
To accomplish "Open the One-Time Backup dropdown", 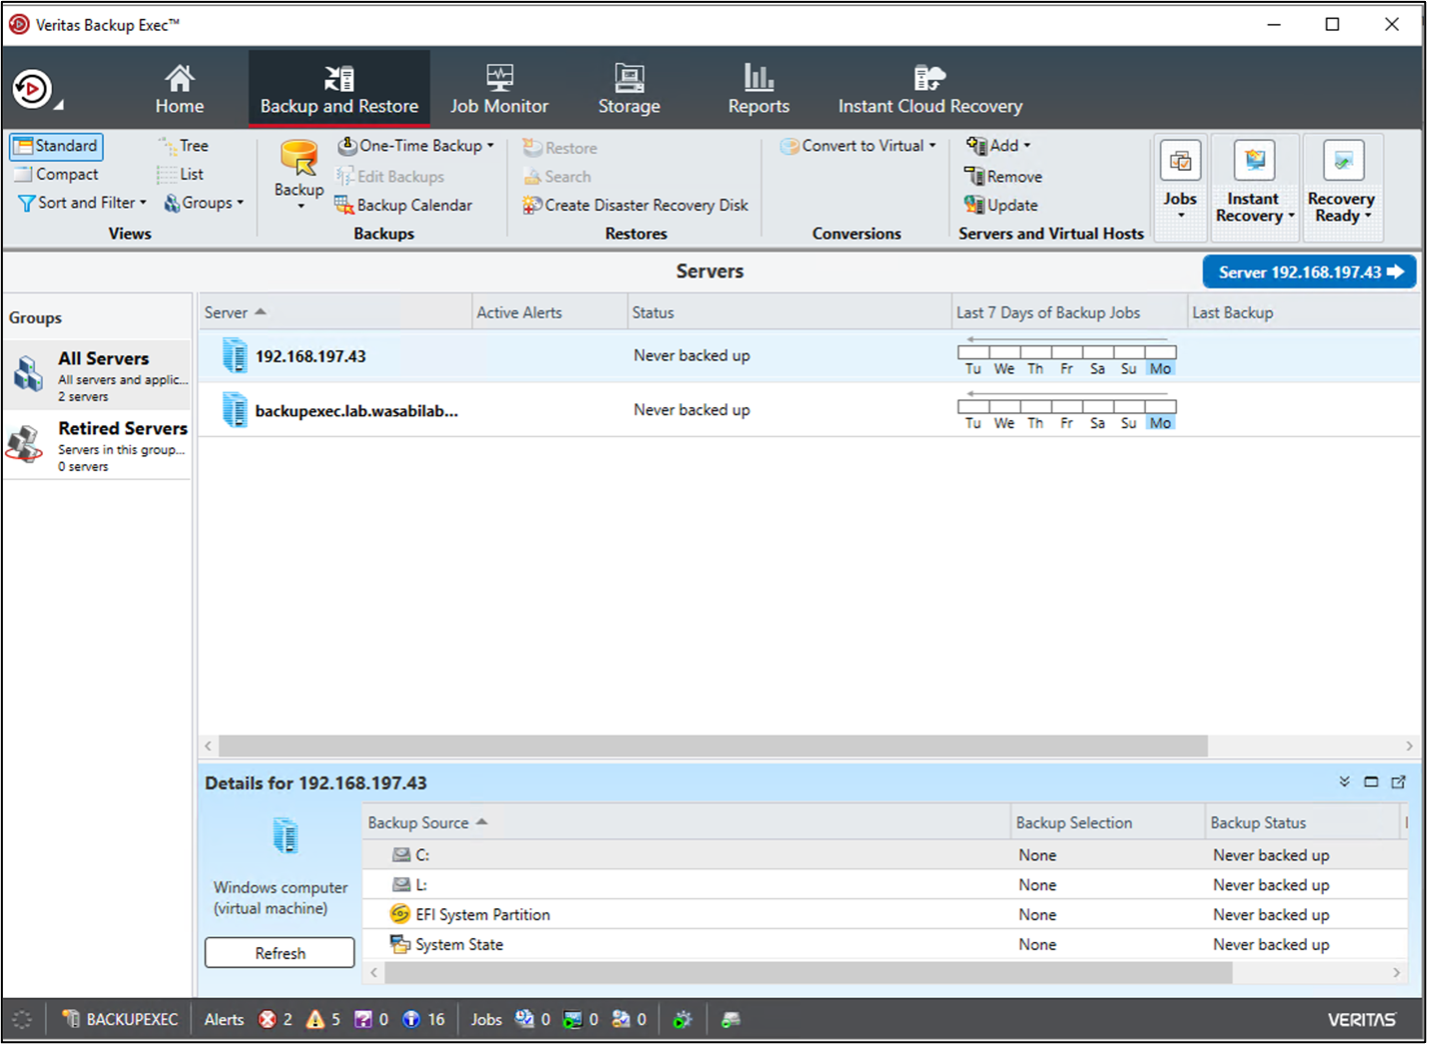I will [x=416, y=146].
